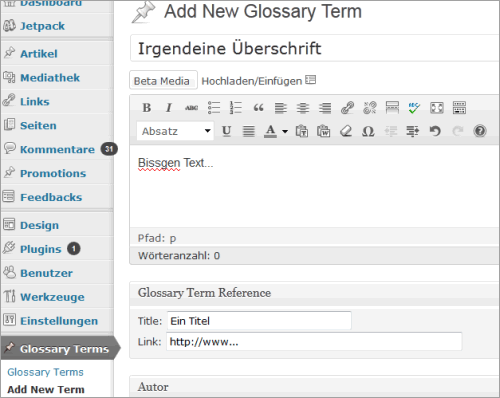This screenshot has width=500, height=398.
Task: Click the outdent icon
Action: click(391, 131)
